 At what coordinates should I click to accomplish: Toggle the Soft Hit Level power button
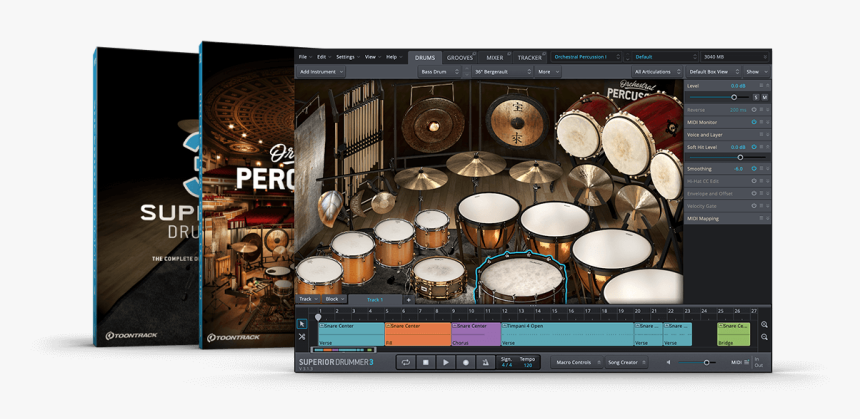pyautogui.click(x=754, y=147)
